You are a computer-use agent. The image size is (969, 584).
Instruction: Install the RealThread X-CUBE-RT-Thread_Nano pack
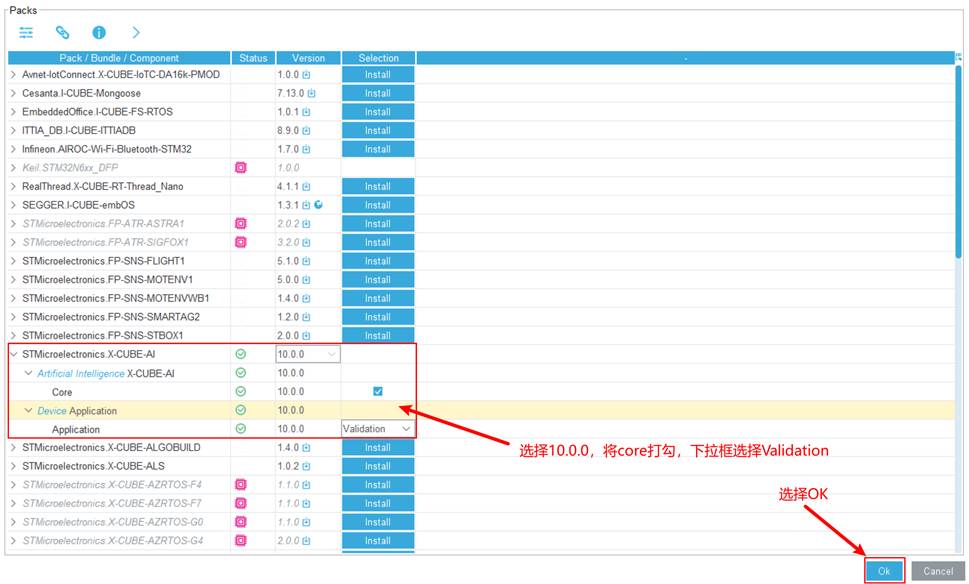click(x=378, y=187)
